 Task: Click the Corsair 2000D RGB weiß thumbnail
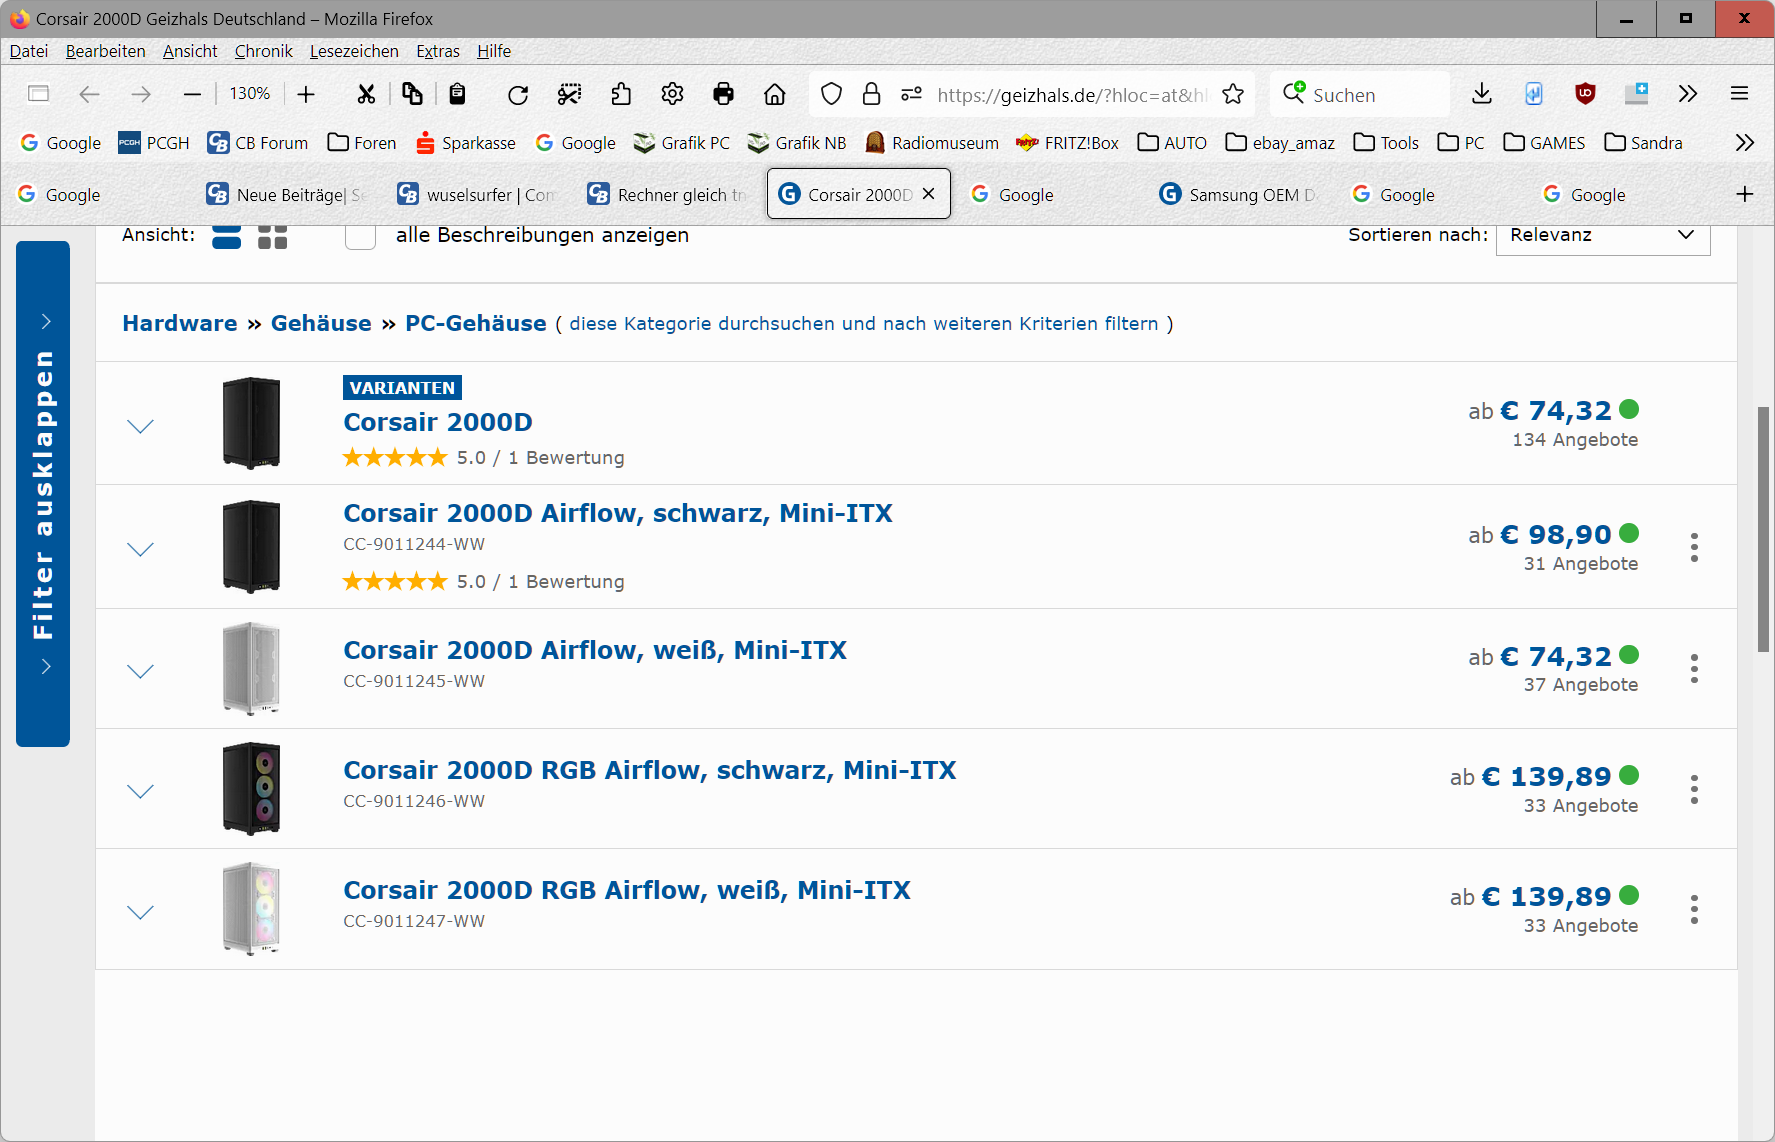pos(251,909)
